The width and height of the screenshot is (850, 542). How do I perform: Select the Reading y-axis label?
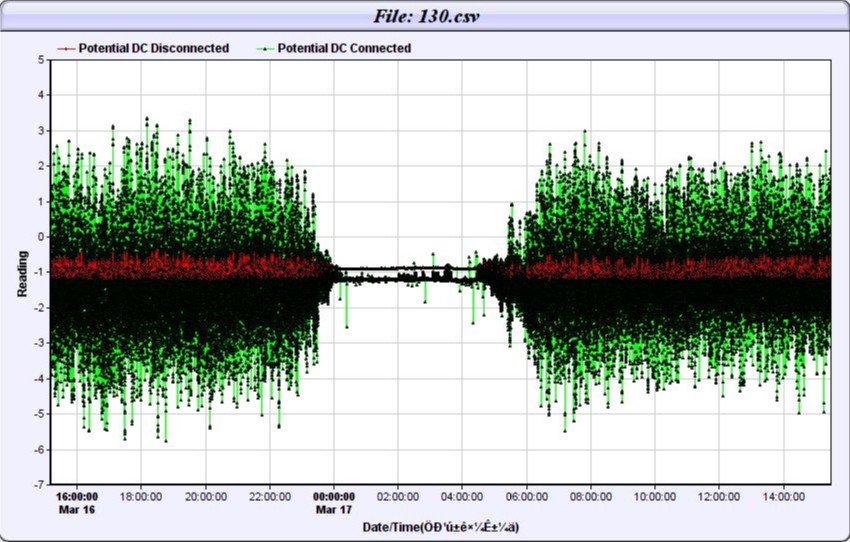(22, 272)
